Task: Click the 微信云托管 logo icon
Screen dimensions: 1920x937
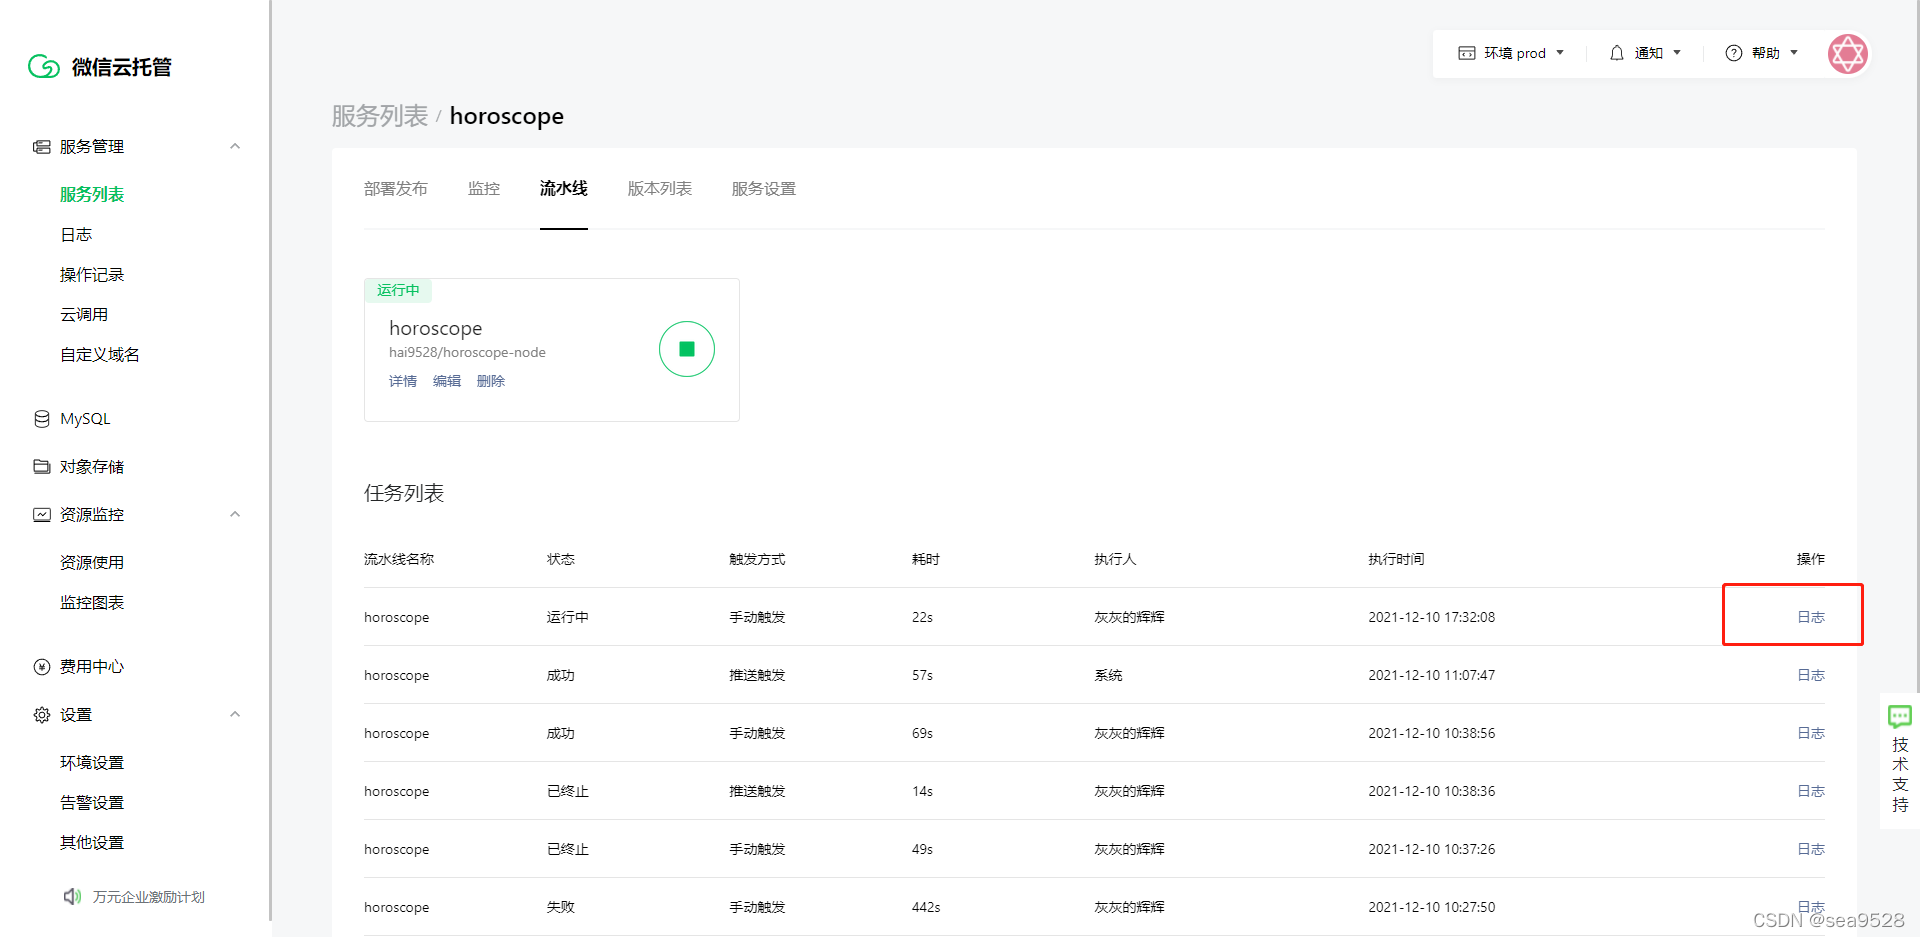Action: (43, 66)
